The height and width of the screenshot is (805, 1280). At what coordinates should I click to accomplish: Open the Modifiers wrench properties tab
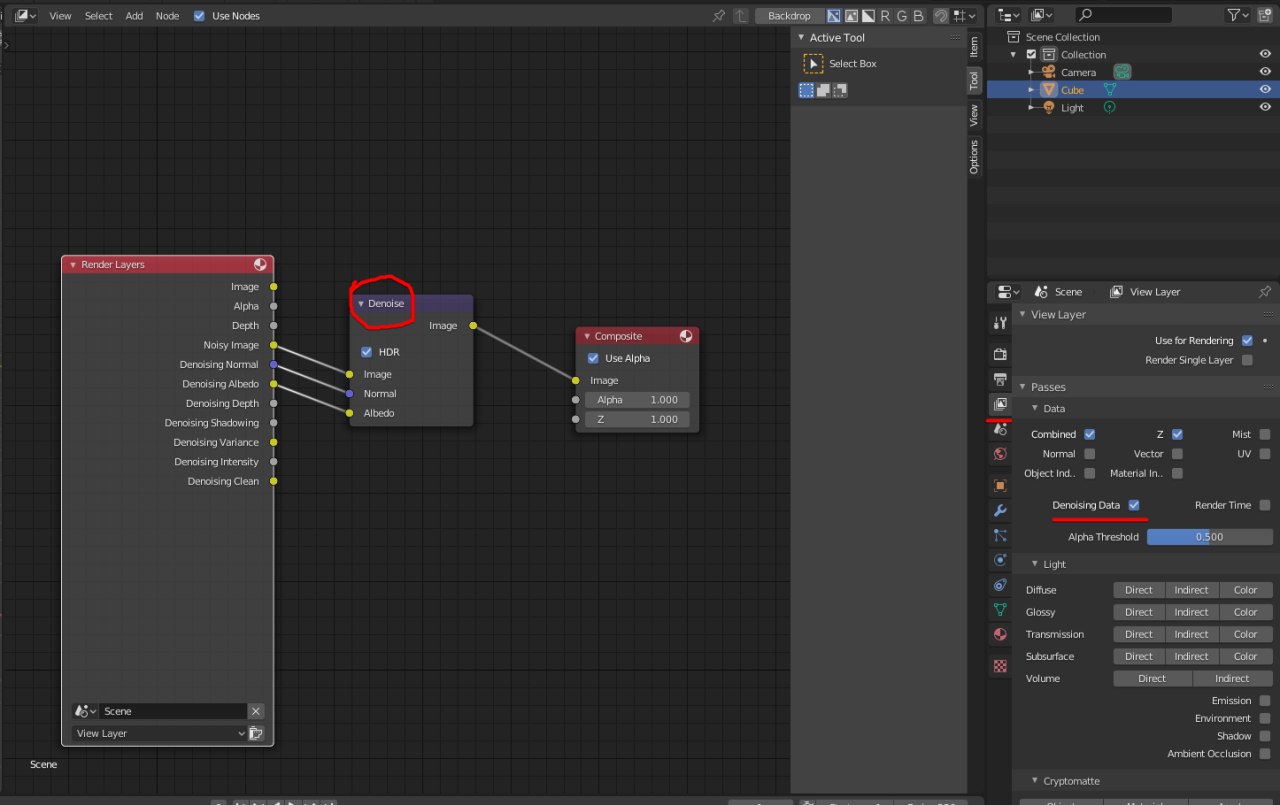(x=999, y=511)
